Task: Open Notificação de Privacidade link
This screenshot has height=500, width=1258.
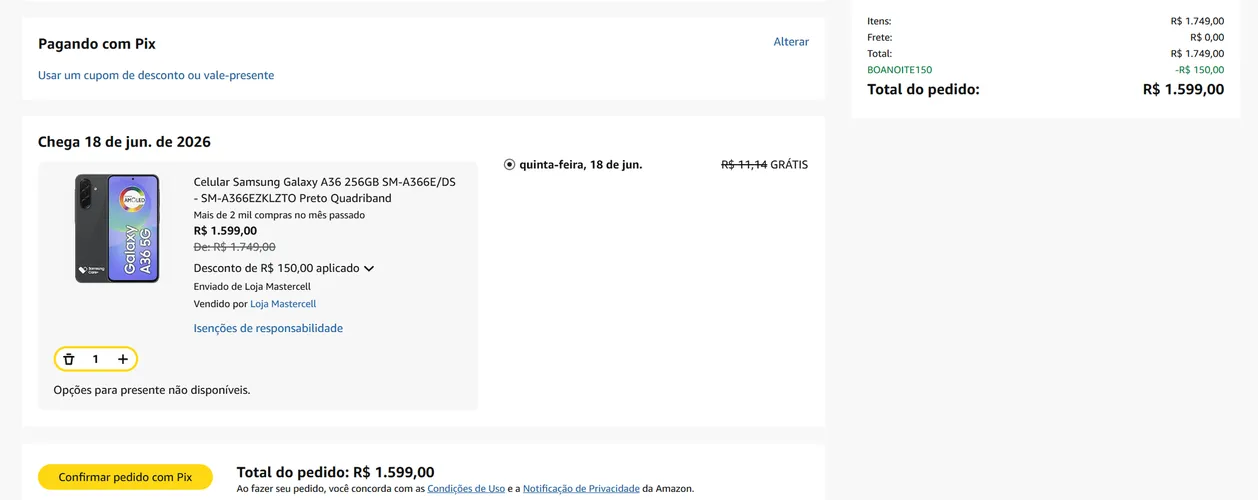Action: [581, 489]
